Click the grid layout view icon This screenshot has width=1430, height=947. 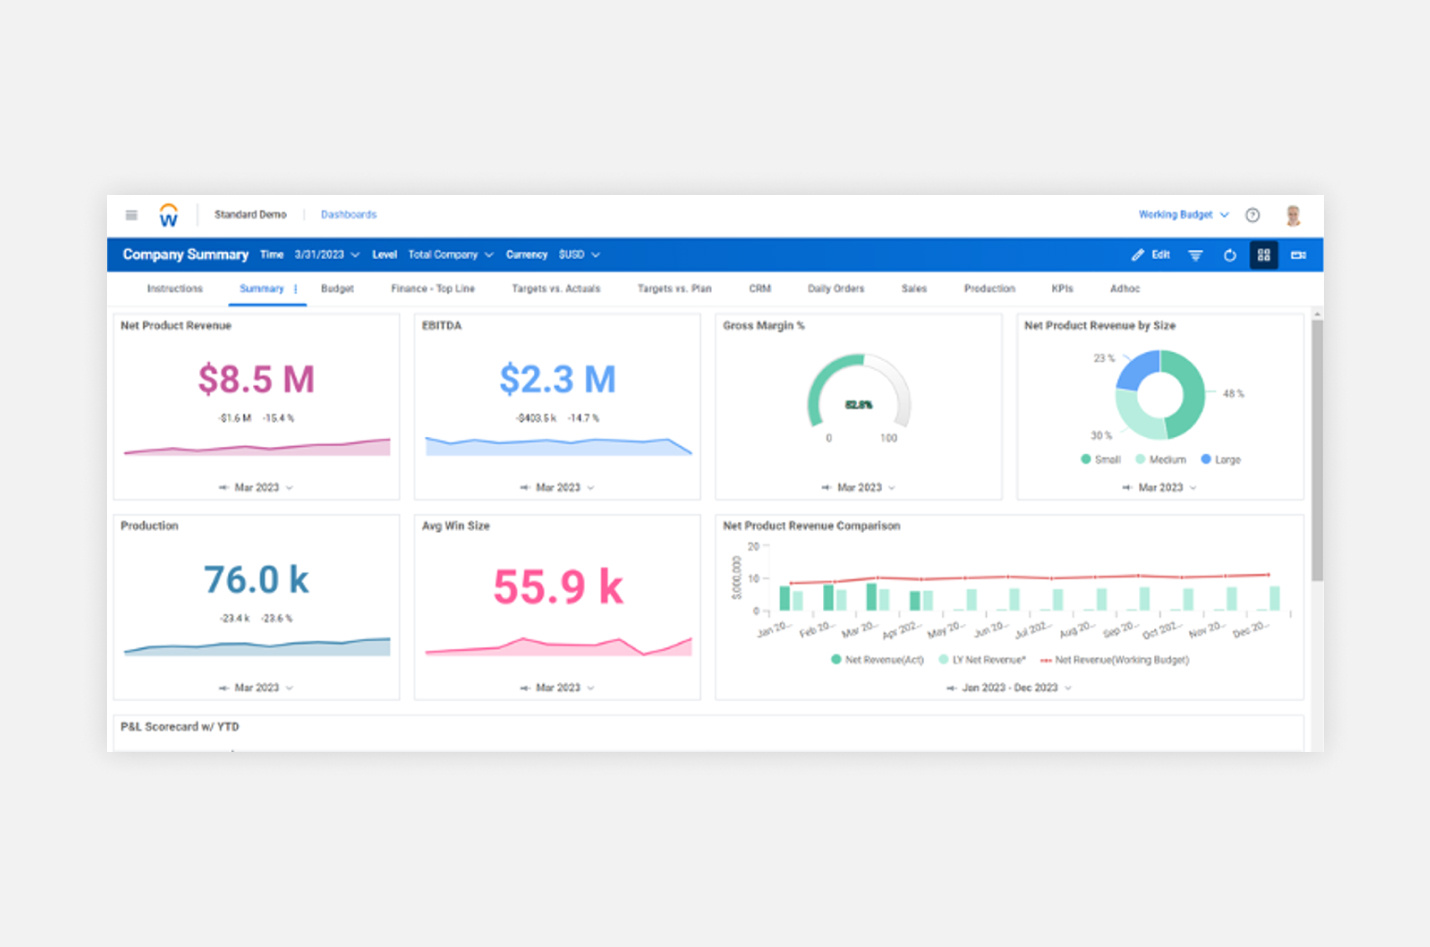point(1263,255)
